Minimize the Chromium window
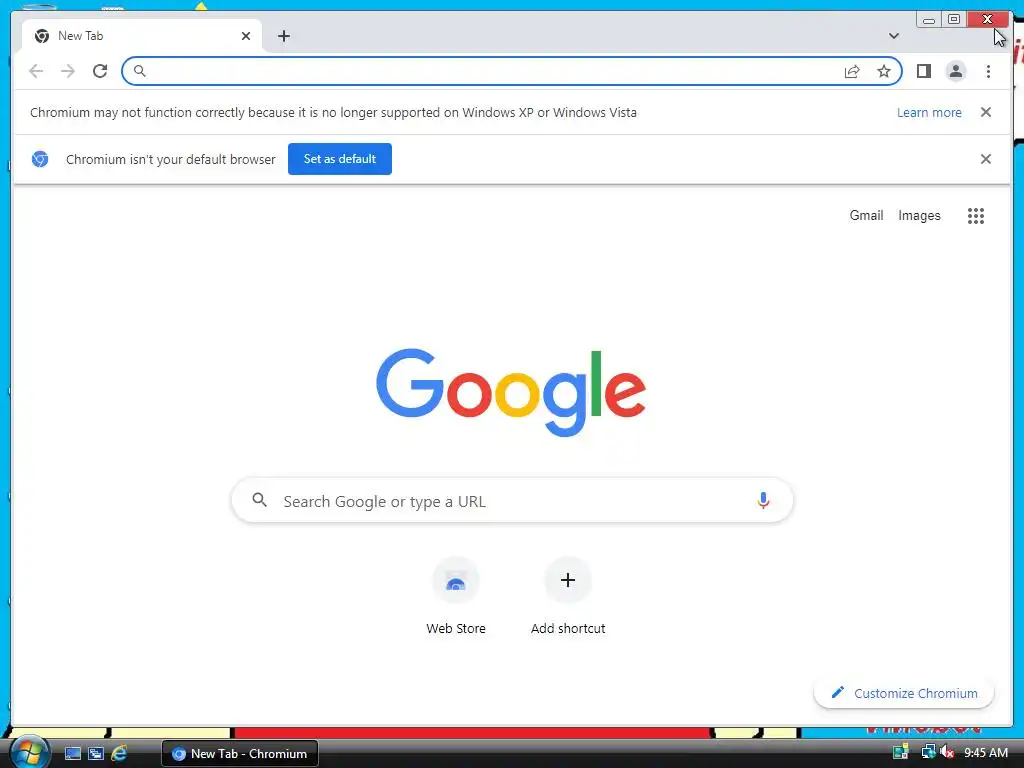This screenshot has height=768, width=1024. pyautogui.click(x=928, y=20)
